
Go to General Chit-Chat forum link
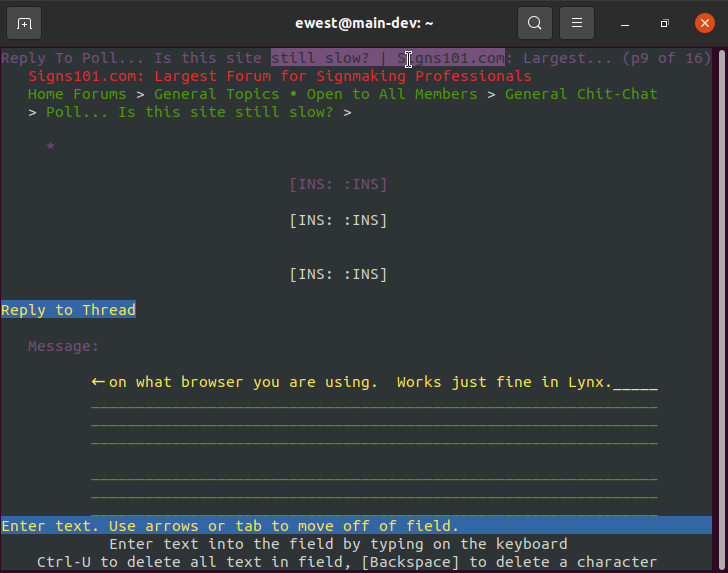[581, 94]
